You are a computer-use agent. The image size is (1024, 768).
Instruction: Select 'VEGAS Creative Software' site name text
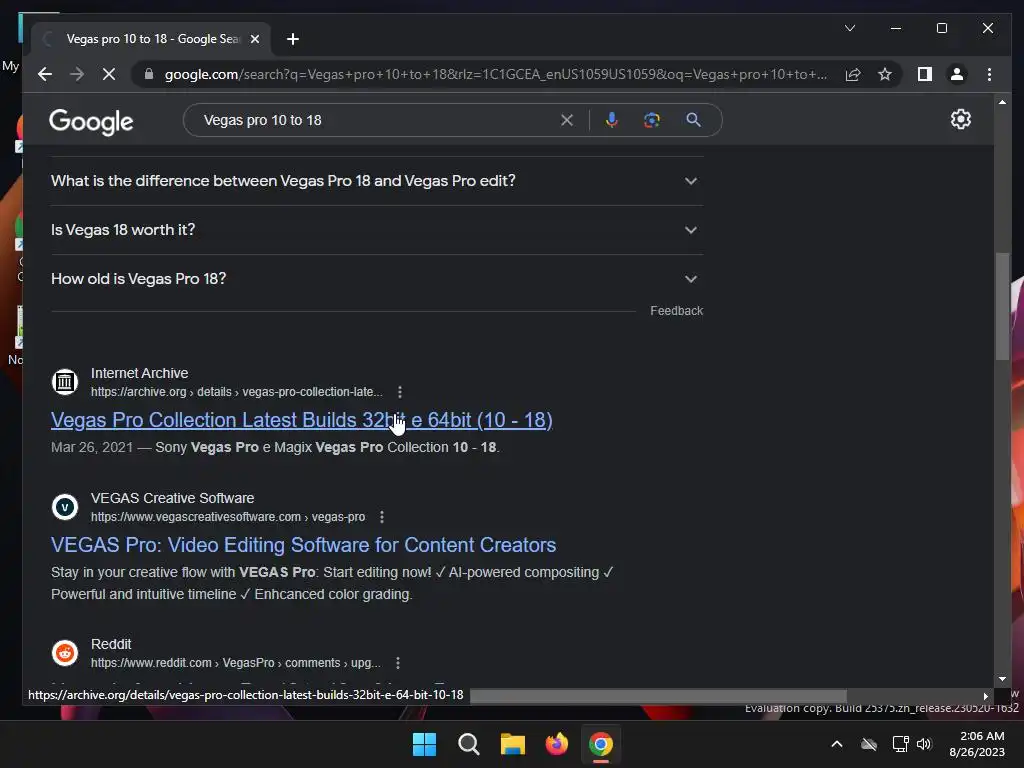172,498
